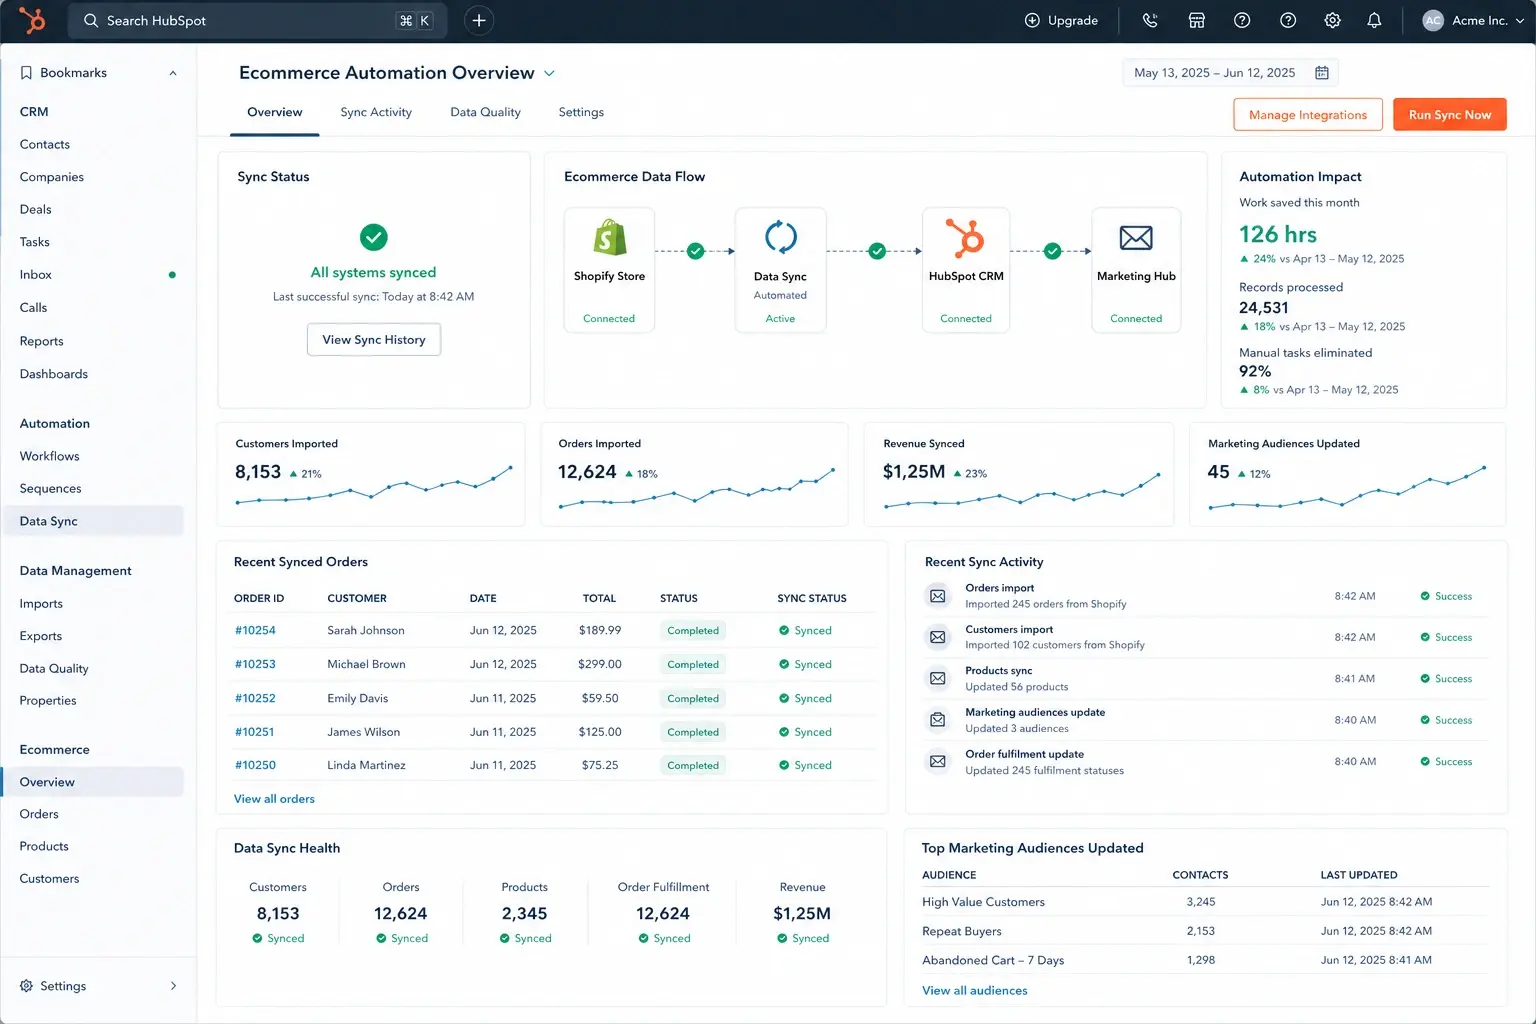Click the Products sync activity icon
Image resolution: width=1536 pixels, height=1024 pixels.
(x=937, y=678)
